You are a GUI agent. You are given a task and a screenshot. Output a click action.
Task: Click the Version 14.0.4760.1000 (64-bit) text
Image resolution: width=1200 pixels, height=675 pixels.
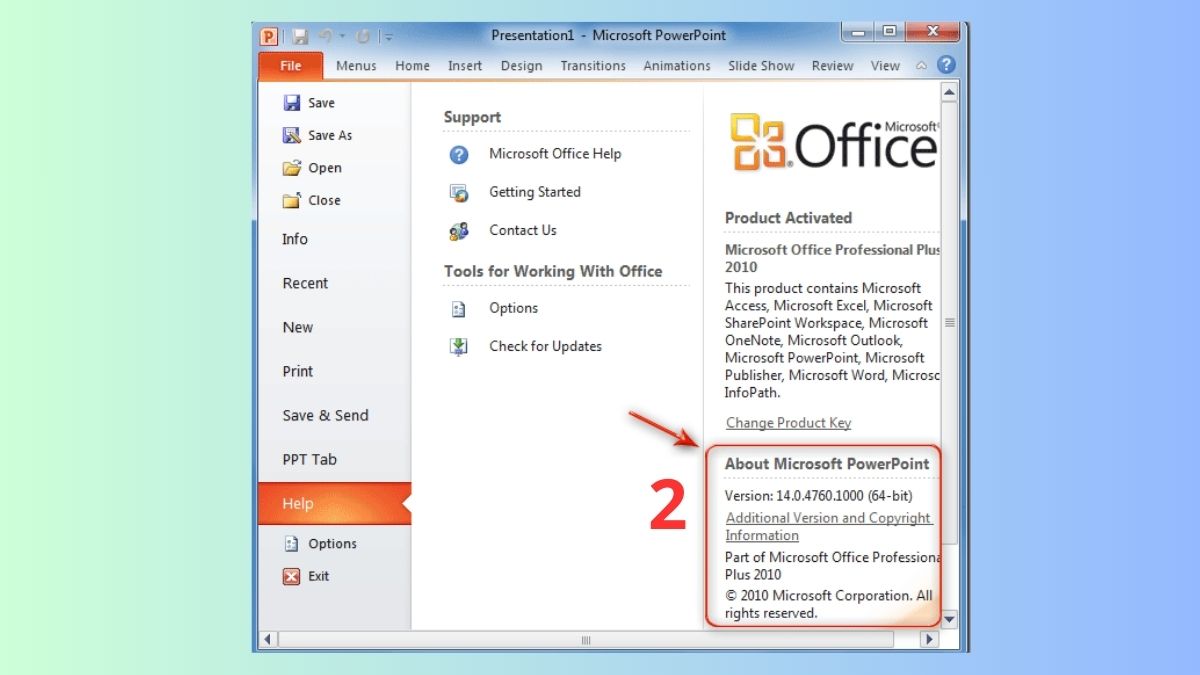coord(818,495)
